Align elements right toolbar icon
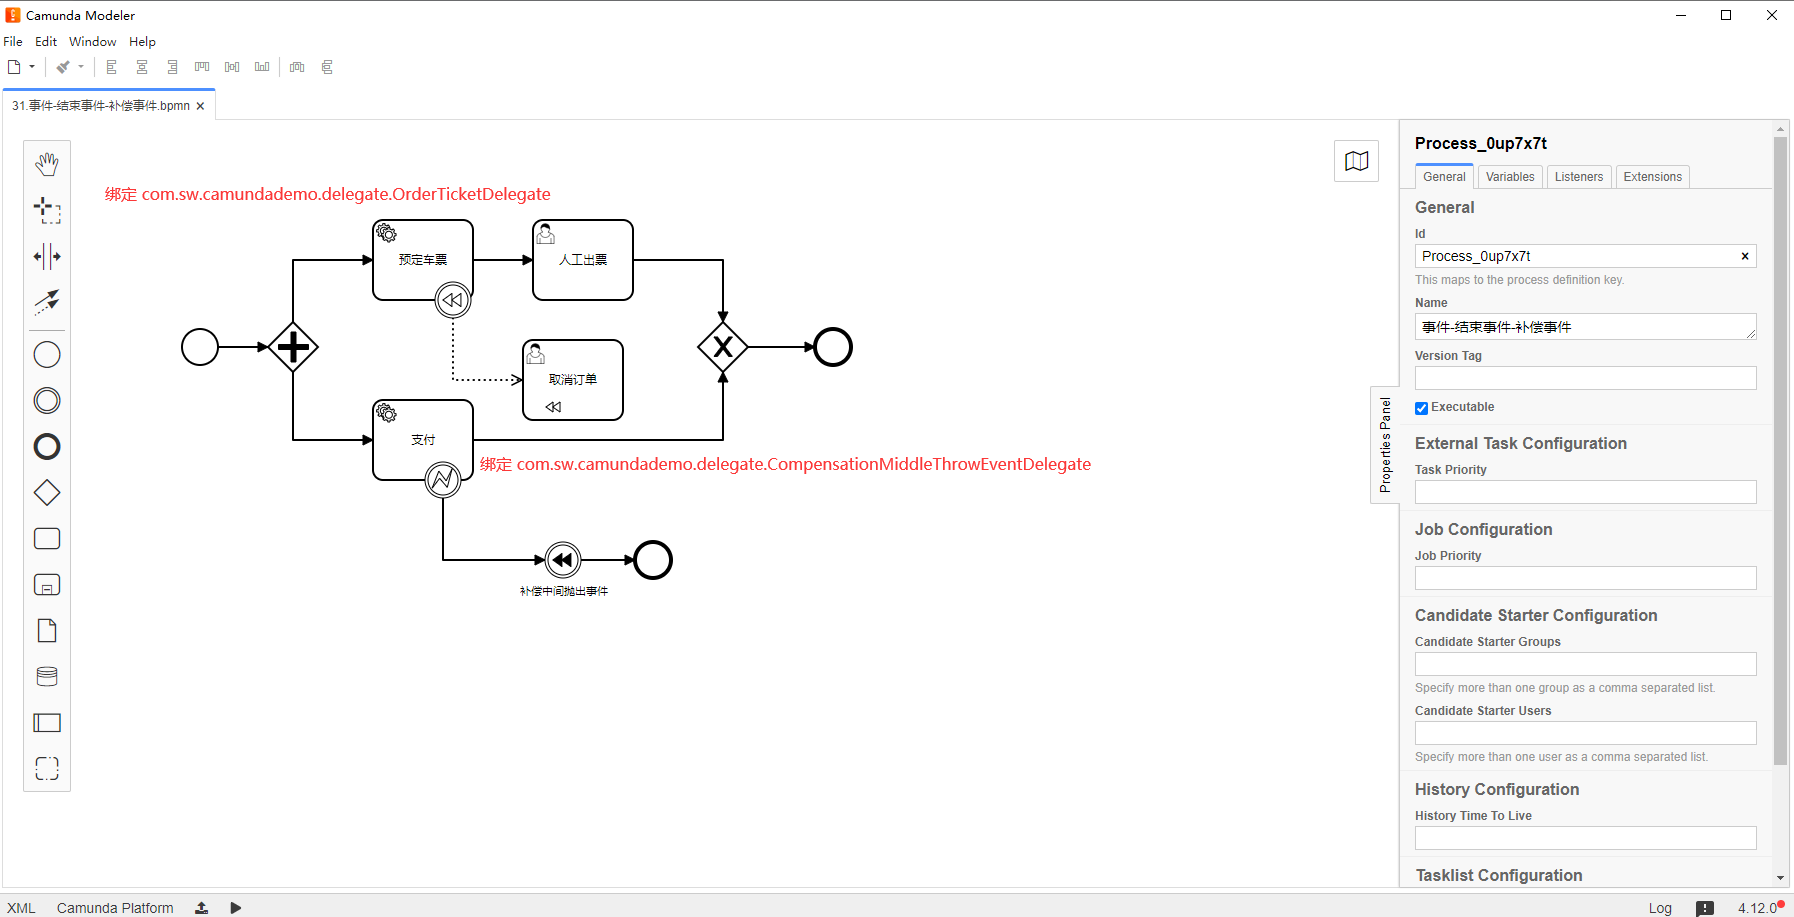This screenshot has width=1794, height=917. 172,67
